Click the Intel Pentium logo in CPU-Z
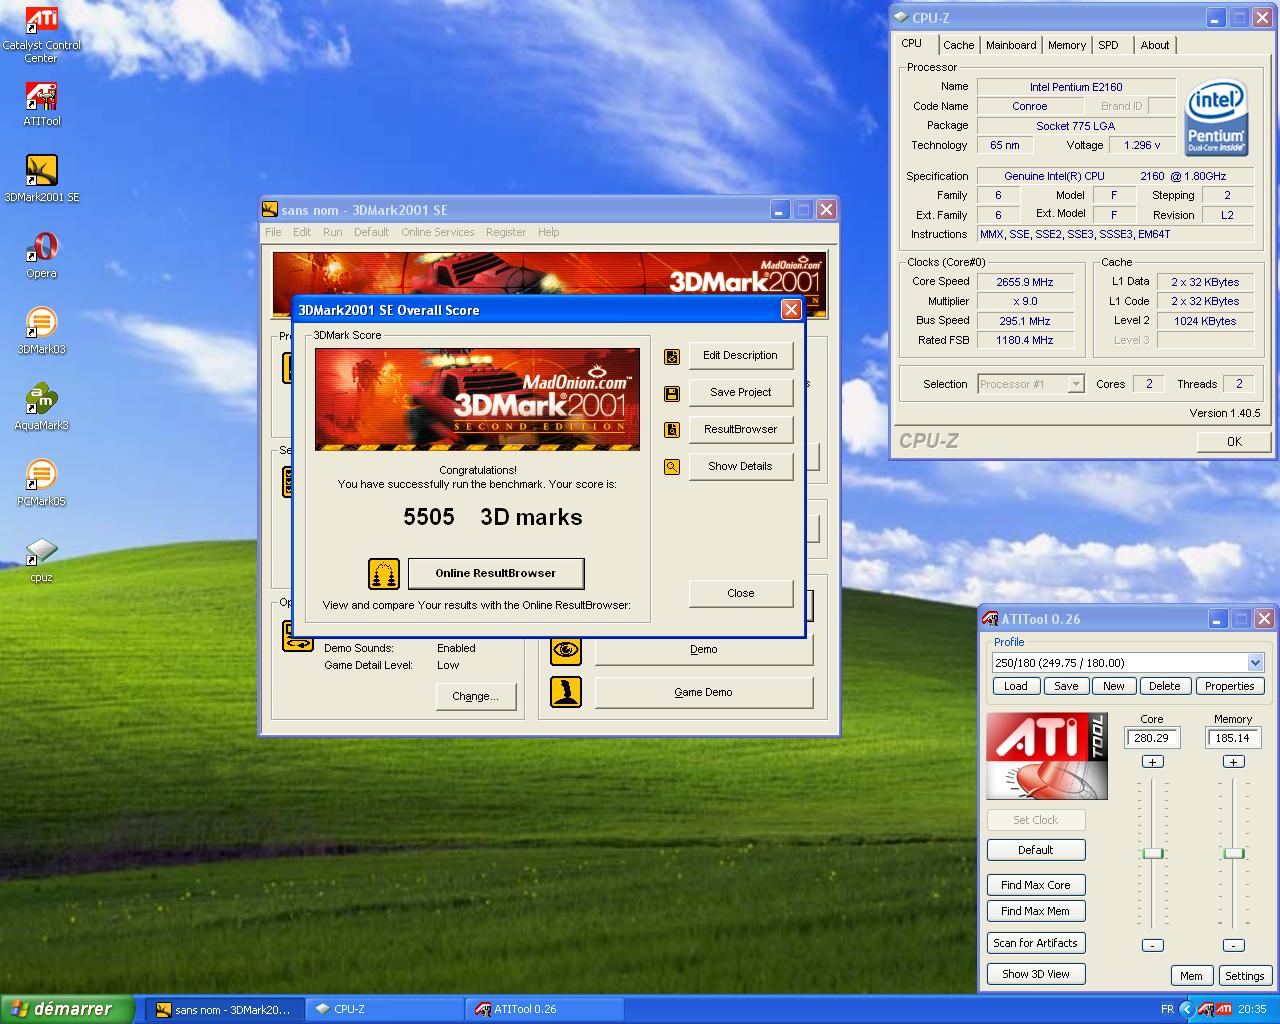Viewport: 1280px width, 1024px height. pos(1216,117)
